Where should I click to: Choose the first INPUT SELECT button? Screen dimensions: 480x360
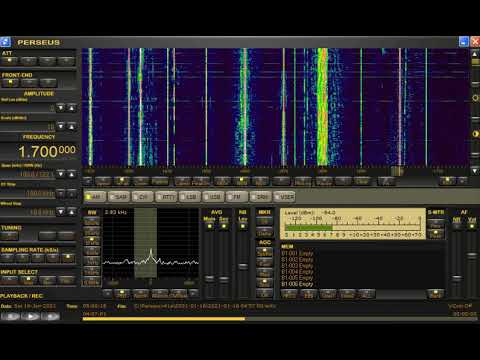[x=9, y=280]
